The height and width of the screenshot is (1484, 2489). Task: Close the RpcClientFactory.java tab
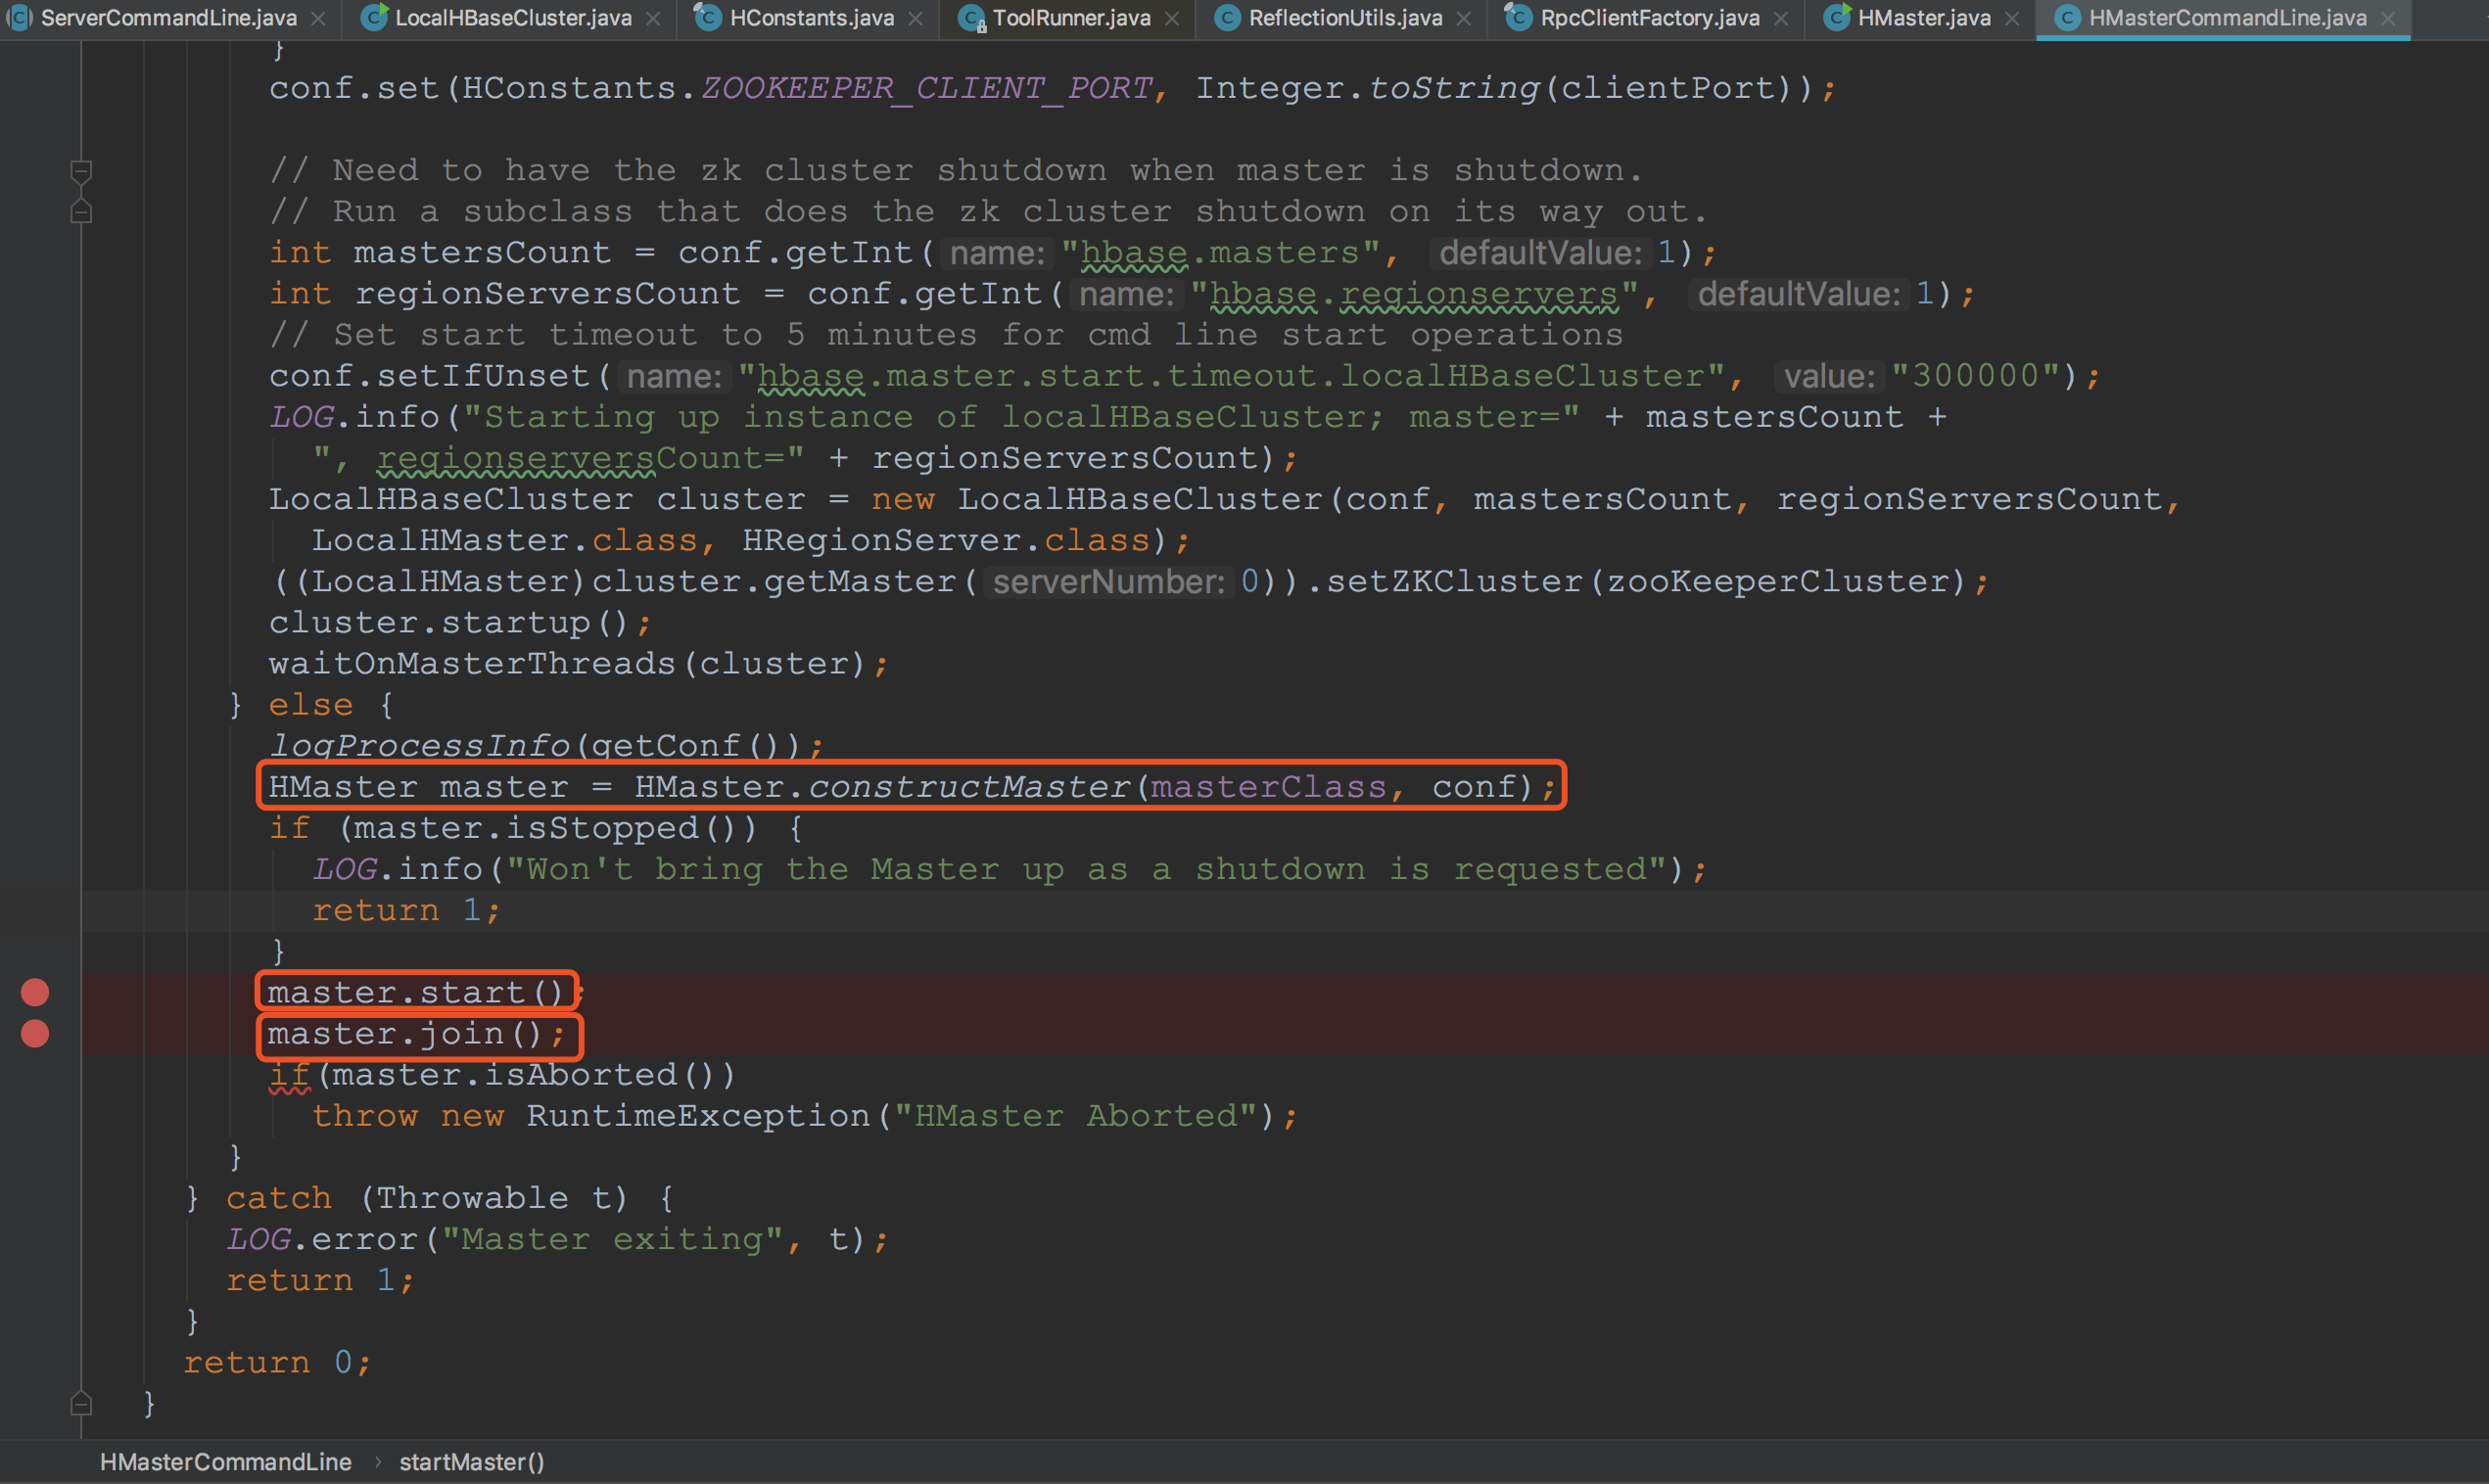point(1781,19)
